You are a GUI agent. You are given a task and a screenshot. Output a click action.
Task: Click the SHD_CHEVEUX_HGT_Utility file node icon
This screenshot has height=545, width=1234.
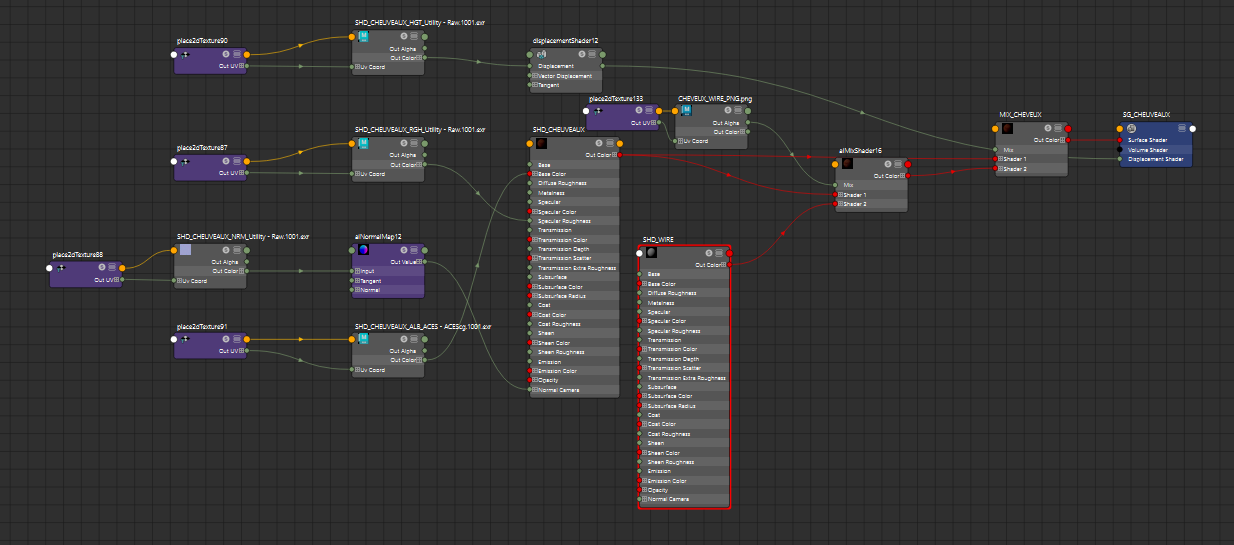[x=363, y=36]
